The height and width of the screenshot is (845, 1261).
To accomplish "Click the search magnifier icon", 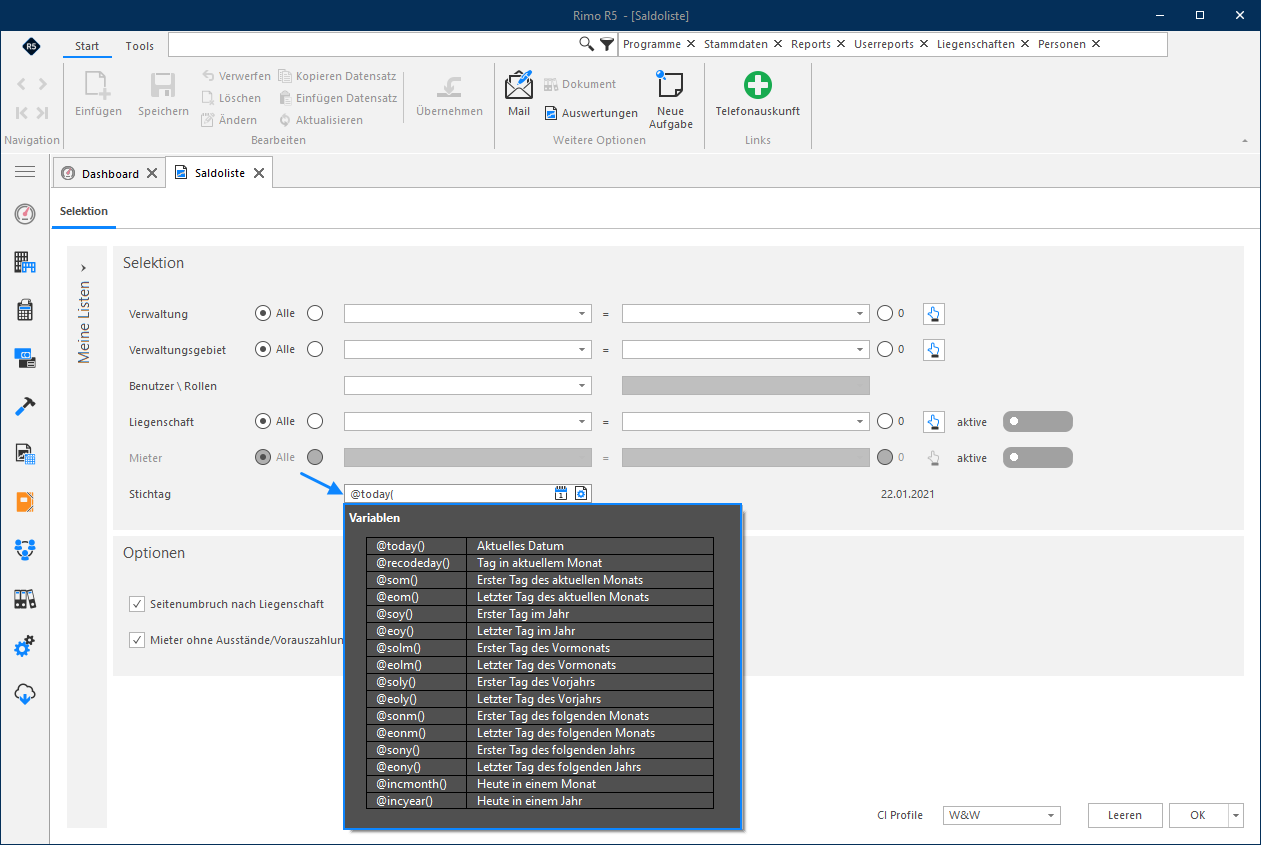I will pyautogui.click(x=587, y=44).
